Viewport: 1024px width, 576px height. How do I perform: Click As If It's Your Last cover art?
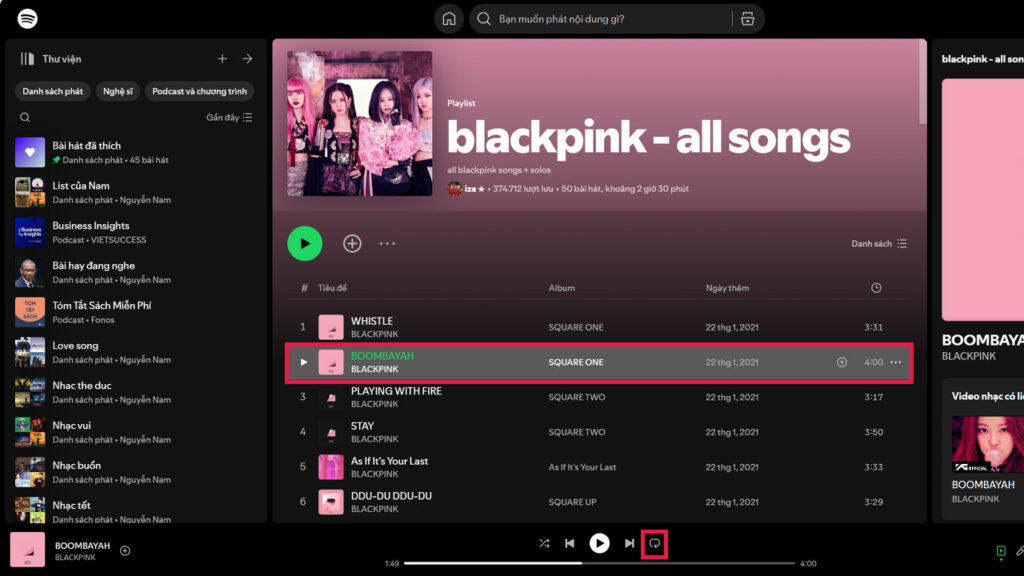pos(330,467)
